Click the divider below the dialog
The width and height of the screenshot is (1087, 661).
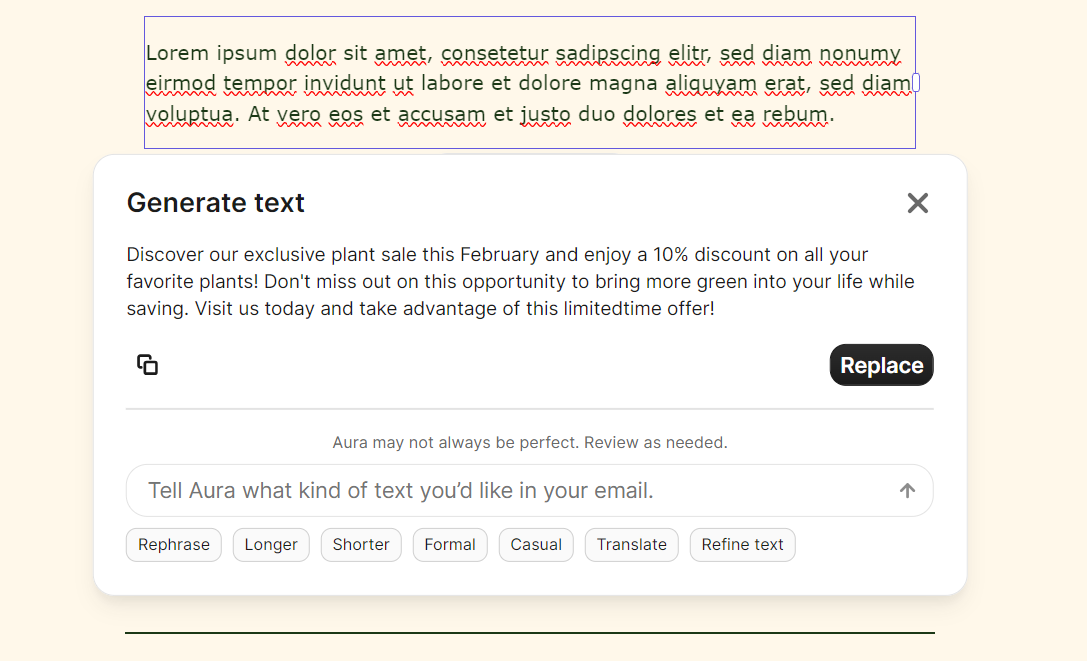pyautogui.click(x=529, y=633)
